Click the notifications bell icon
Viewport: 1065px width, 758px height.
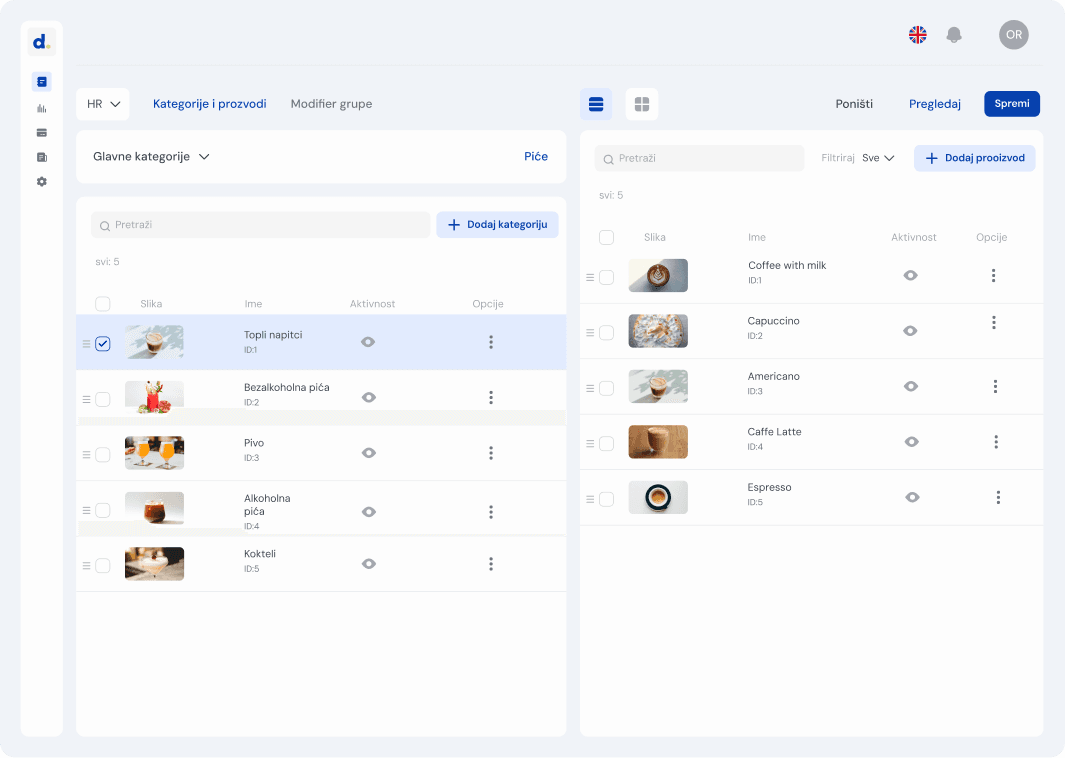point(954,35)
